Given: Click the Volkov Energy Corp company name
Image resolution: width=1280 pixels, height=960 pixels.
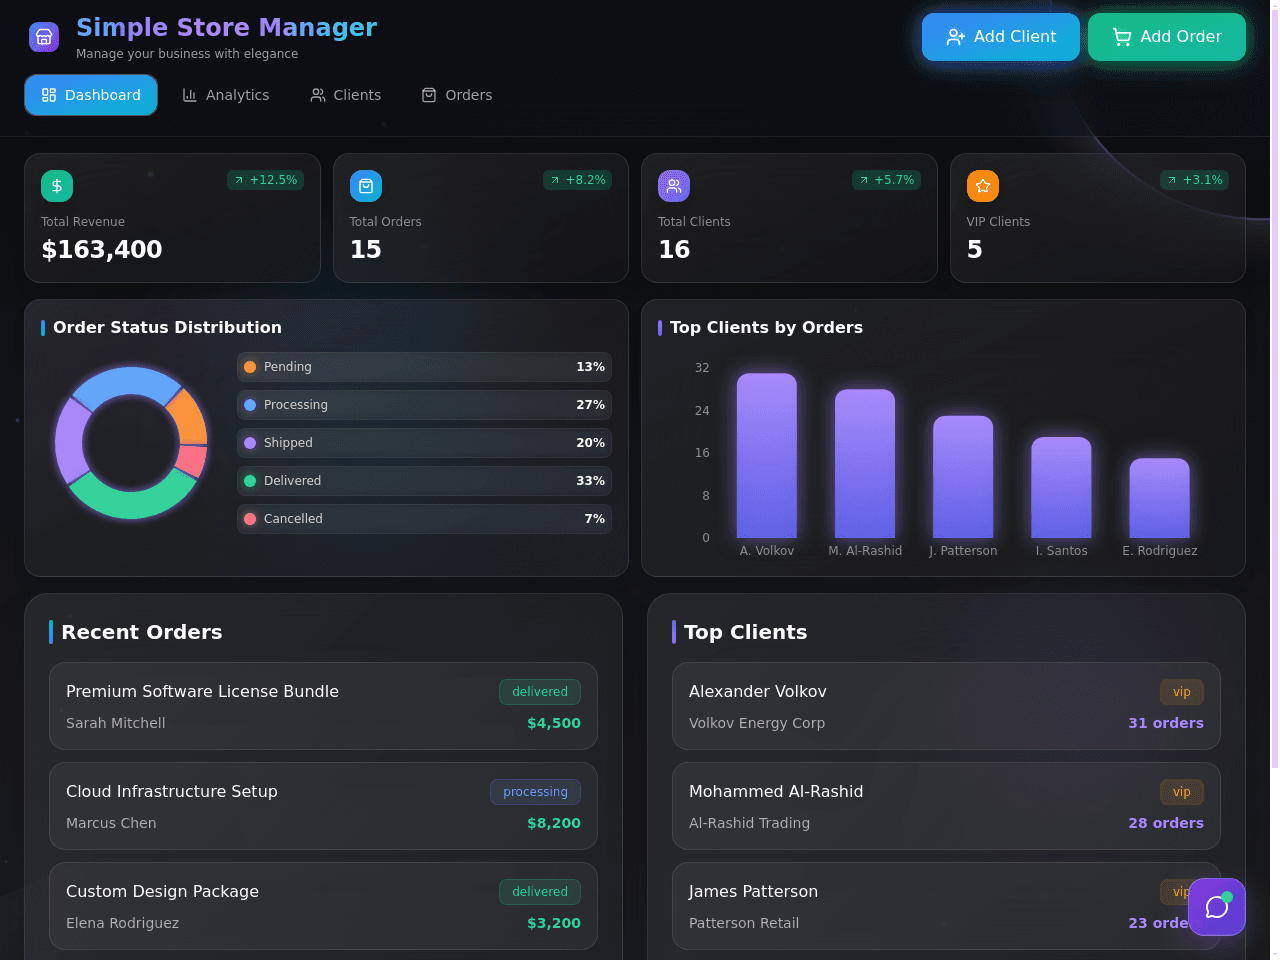Looking at the screenshot, I should [x=757, y=723].
